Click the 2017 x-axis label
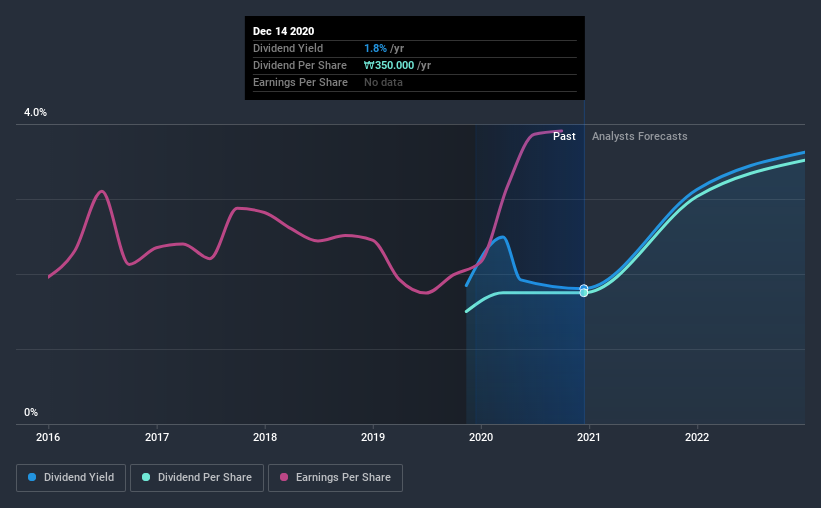Image resolution: width=821 pixels, height=508 pixels. click(x=157, y=437)
